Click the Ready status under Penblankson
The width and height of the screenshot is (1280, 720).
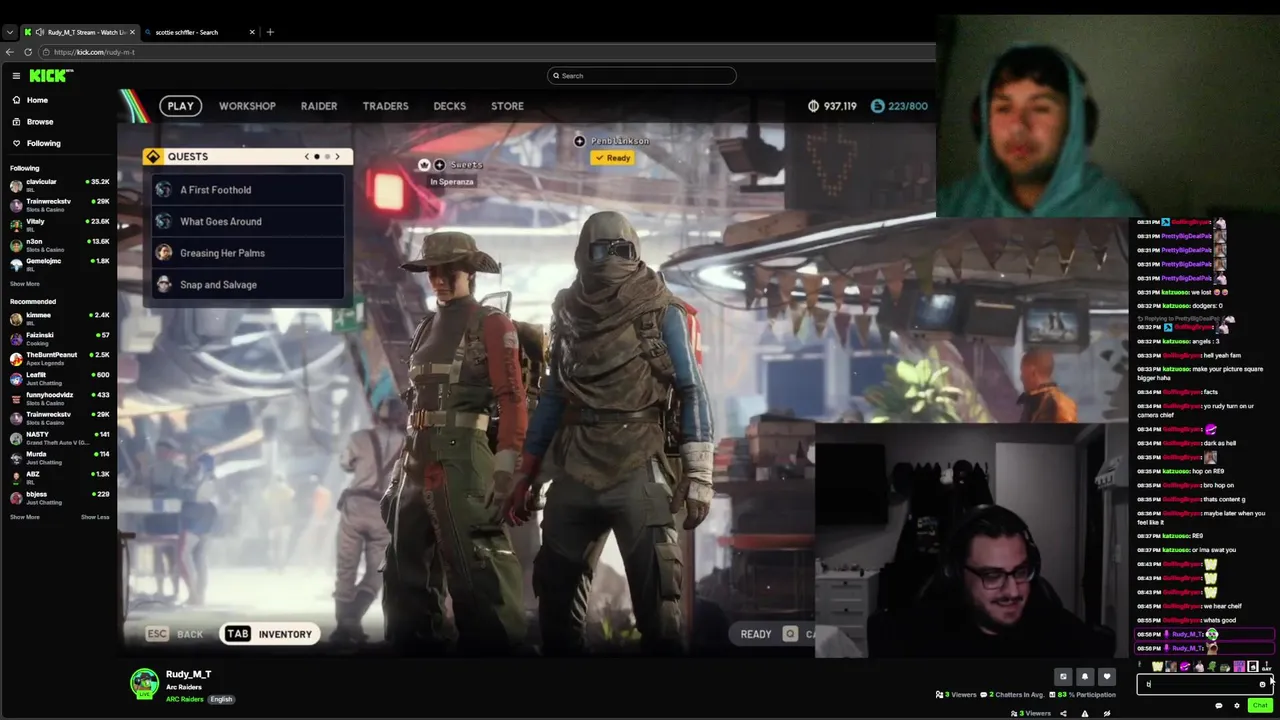612,158
